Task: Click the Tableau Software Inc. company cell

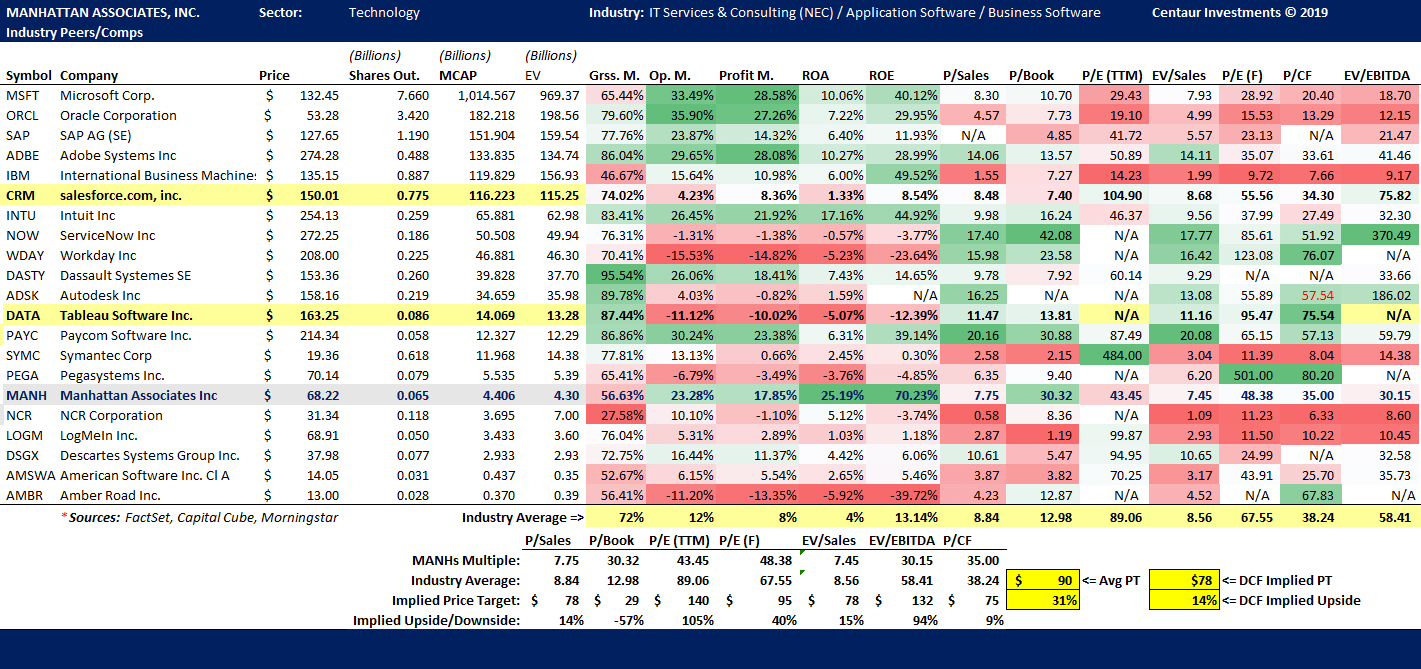Action: (126, 316)
